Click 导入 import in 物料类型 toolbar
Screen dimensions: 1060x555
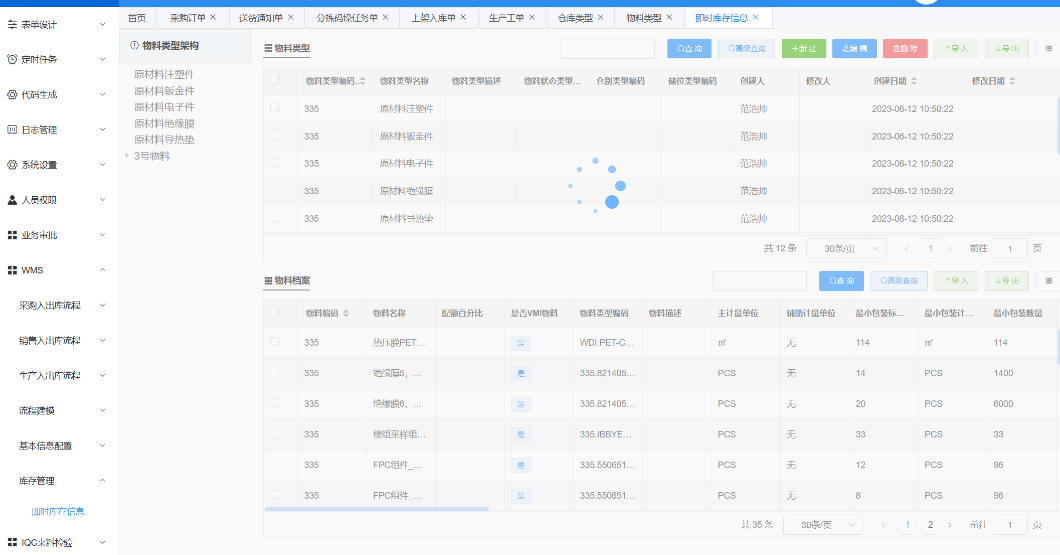[x=956, y=49]
